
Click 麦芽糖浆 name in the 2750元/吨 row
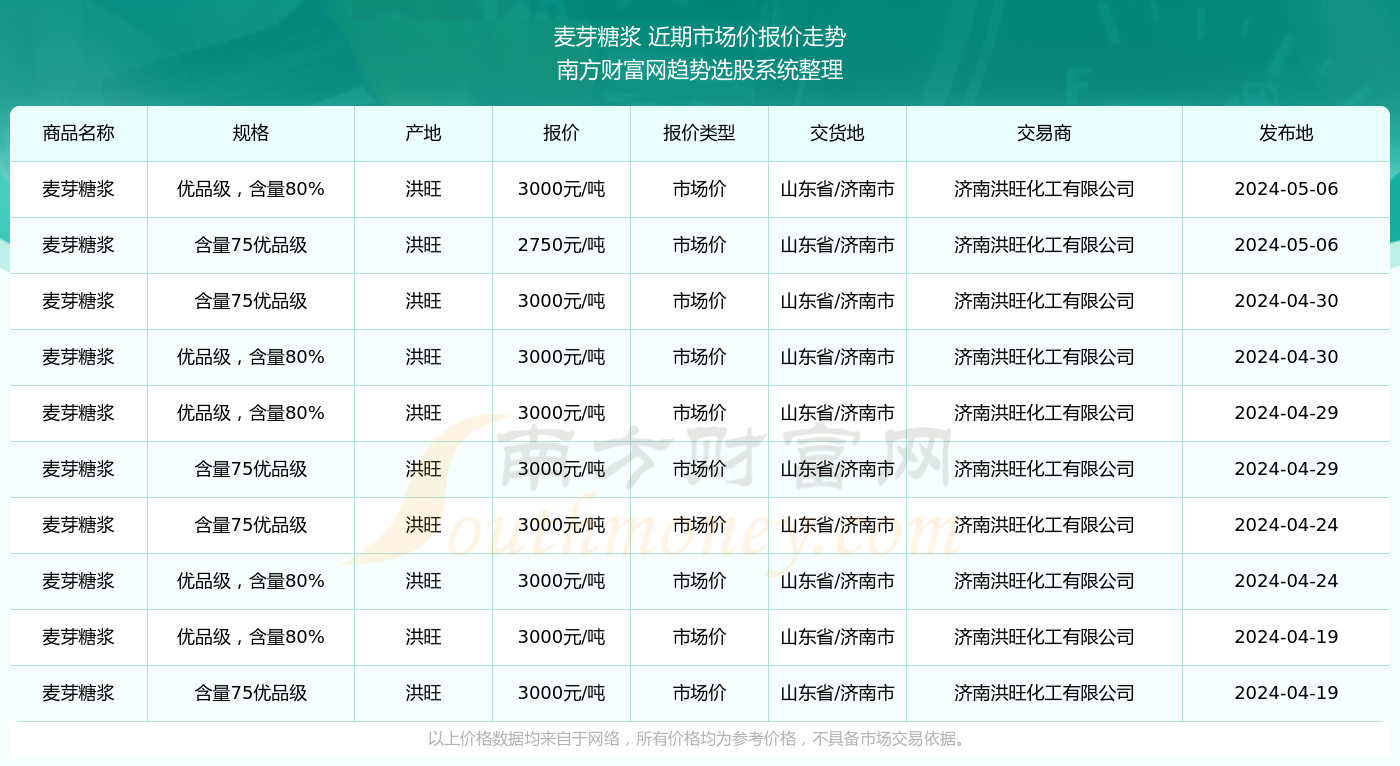[78, 245]
